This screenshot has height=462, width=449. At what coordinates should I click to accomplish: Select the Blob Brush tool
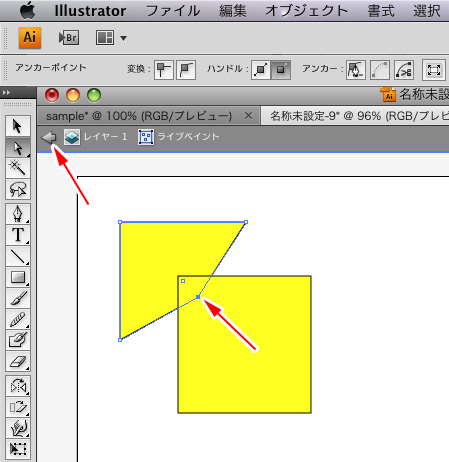pyautogui.click(x=18, y=340)
